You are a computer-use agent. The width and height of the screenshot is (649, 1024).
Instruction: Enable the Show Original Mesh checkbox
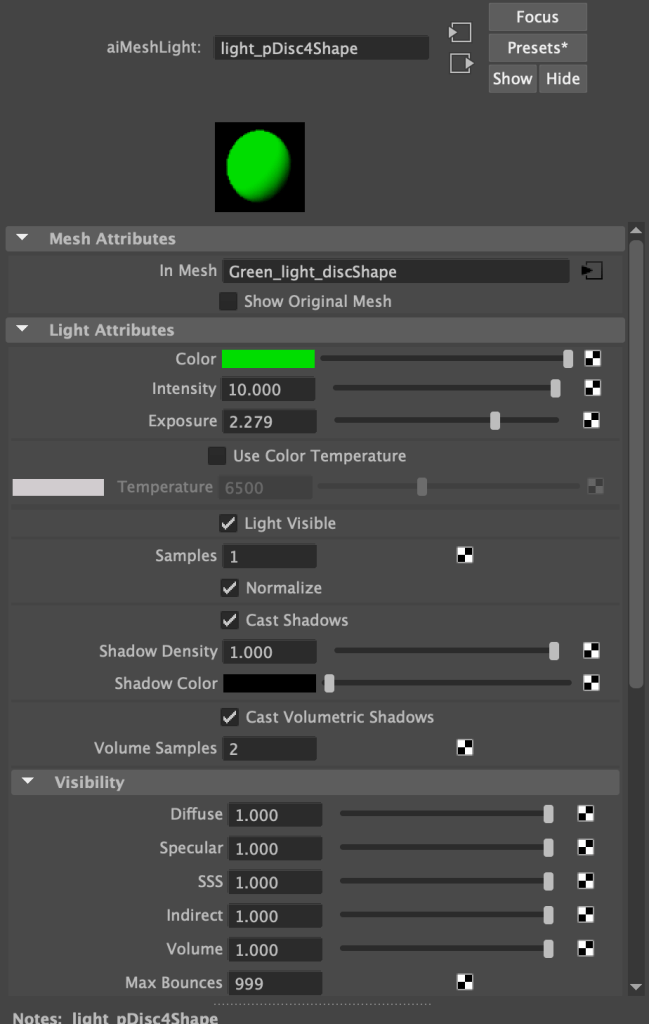[228, 301]
